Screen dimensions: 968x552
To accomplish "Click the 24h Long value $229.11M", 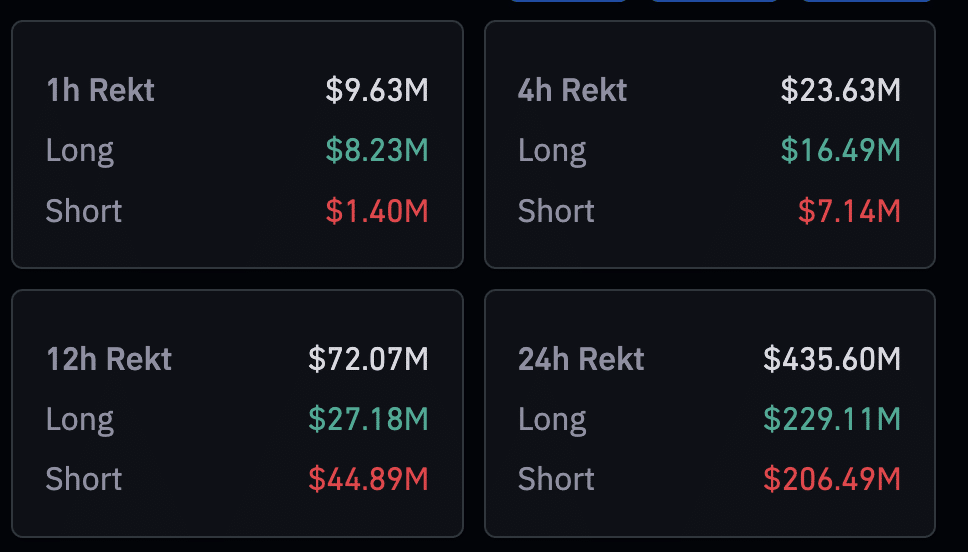I will 832,419.
